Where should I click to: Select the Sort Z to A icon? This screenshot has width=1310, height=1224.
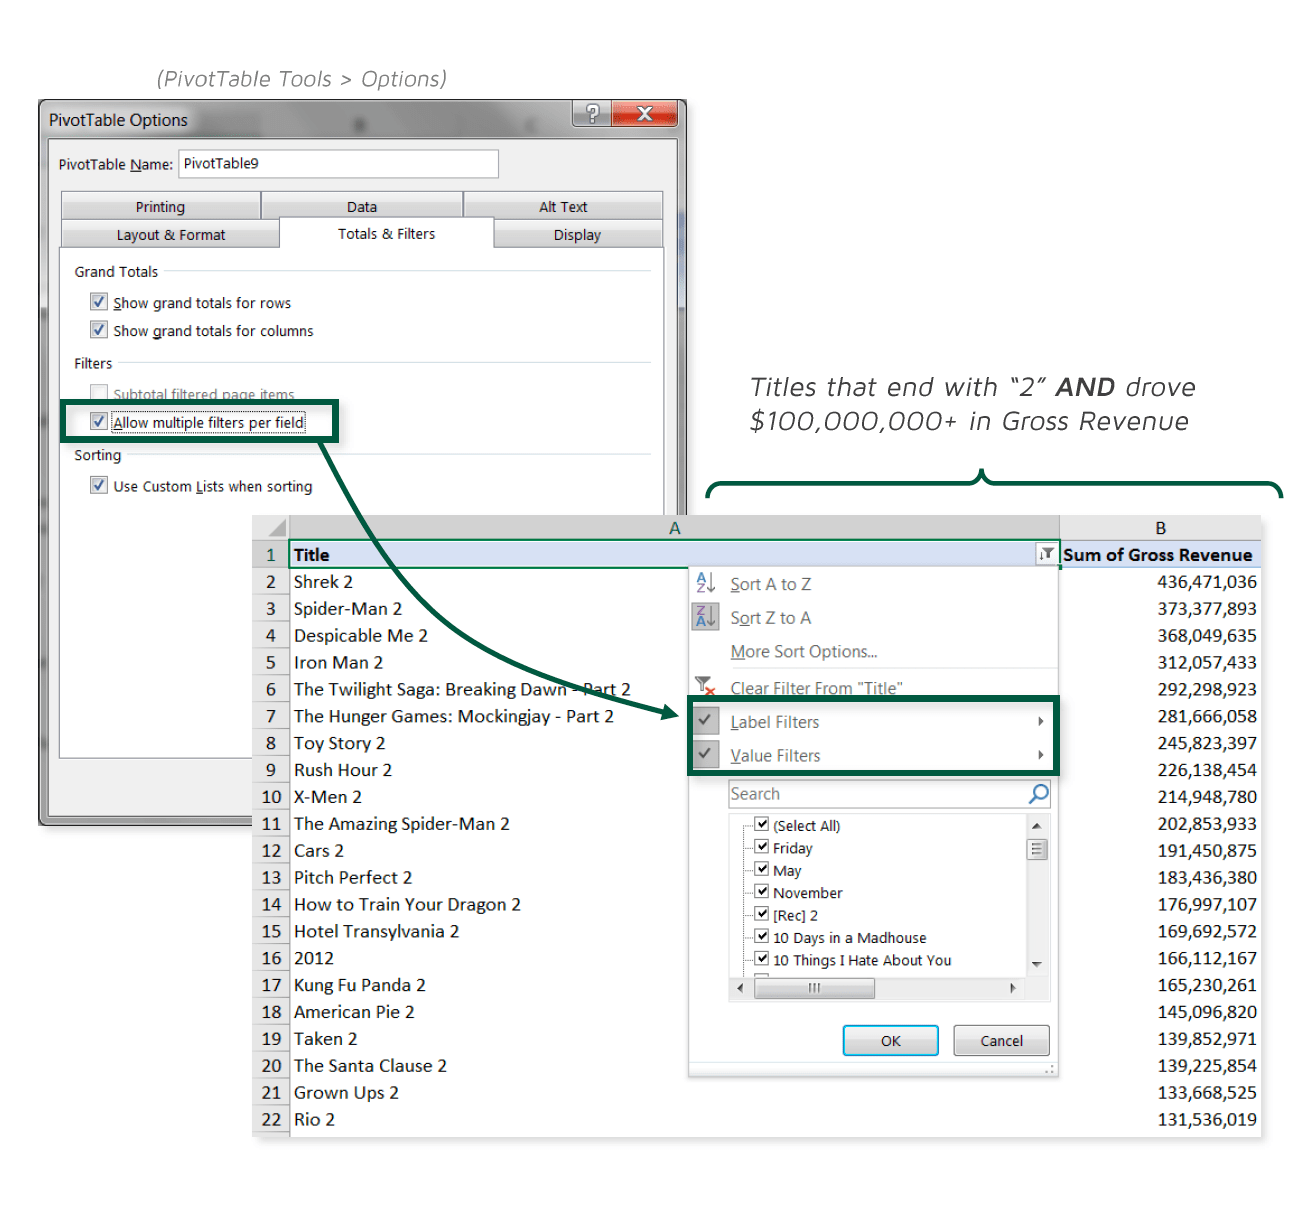pyautogui.click(x=706, y=617)
